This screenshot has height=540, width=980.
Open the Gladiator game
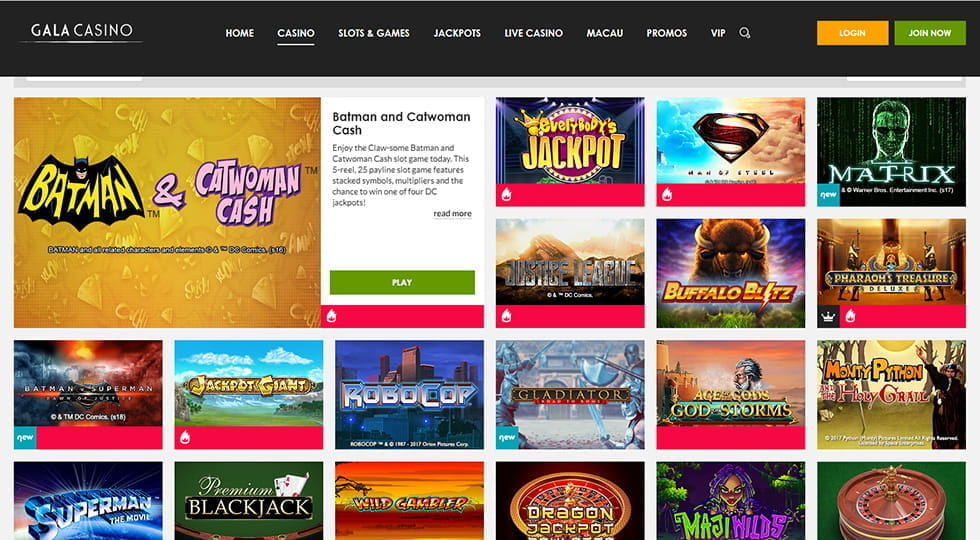(570, 394)
